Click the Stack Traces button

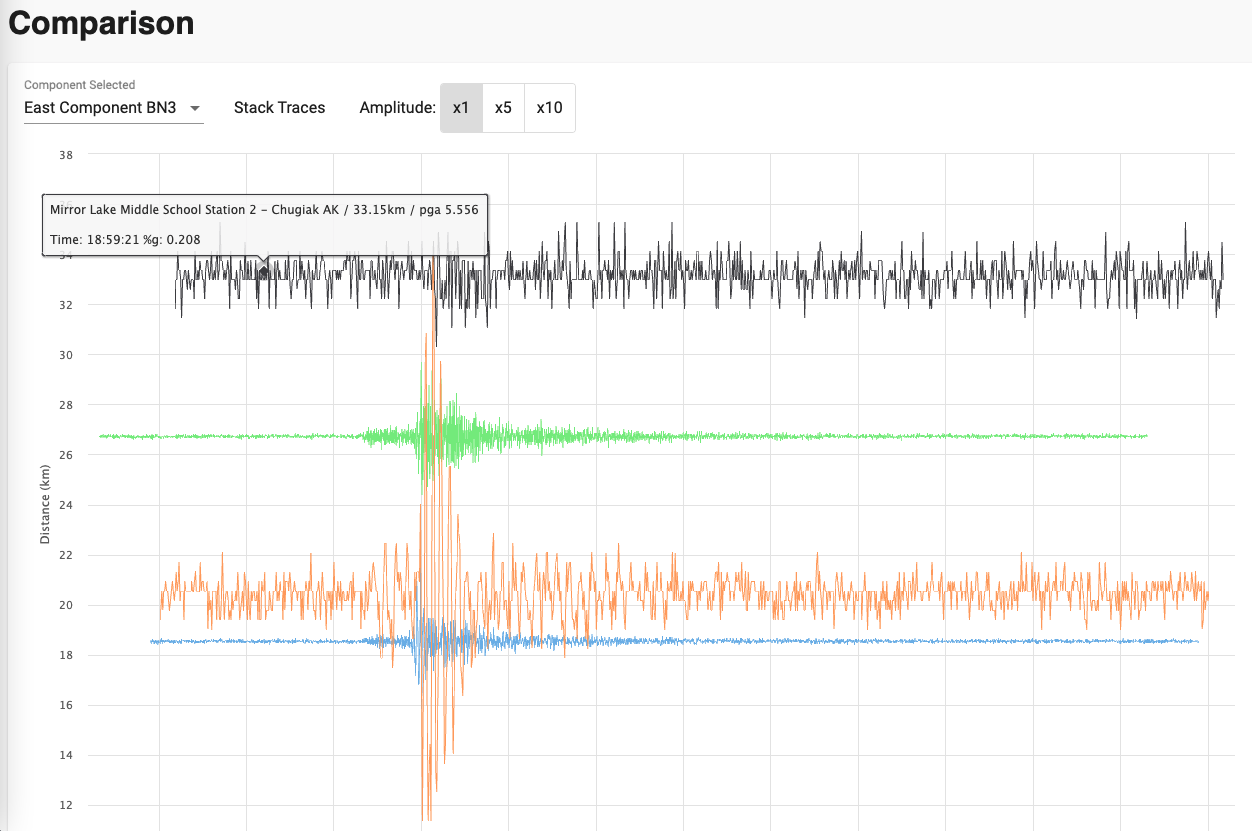click(279, 107)
